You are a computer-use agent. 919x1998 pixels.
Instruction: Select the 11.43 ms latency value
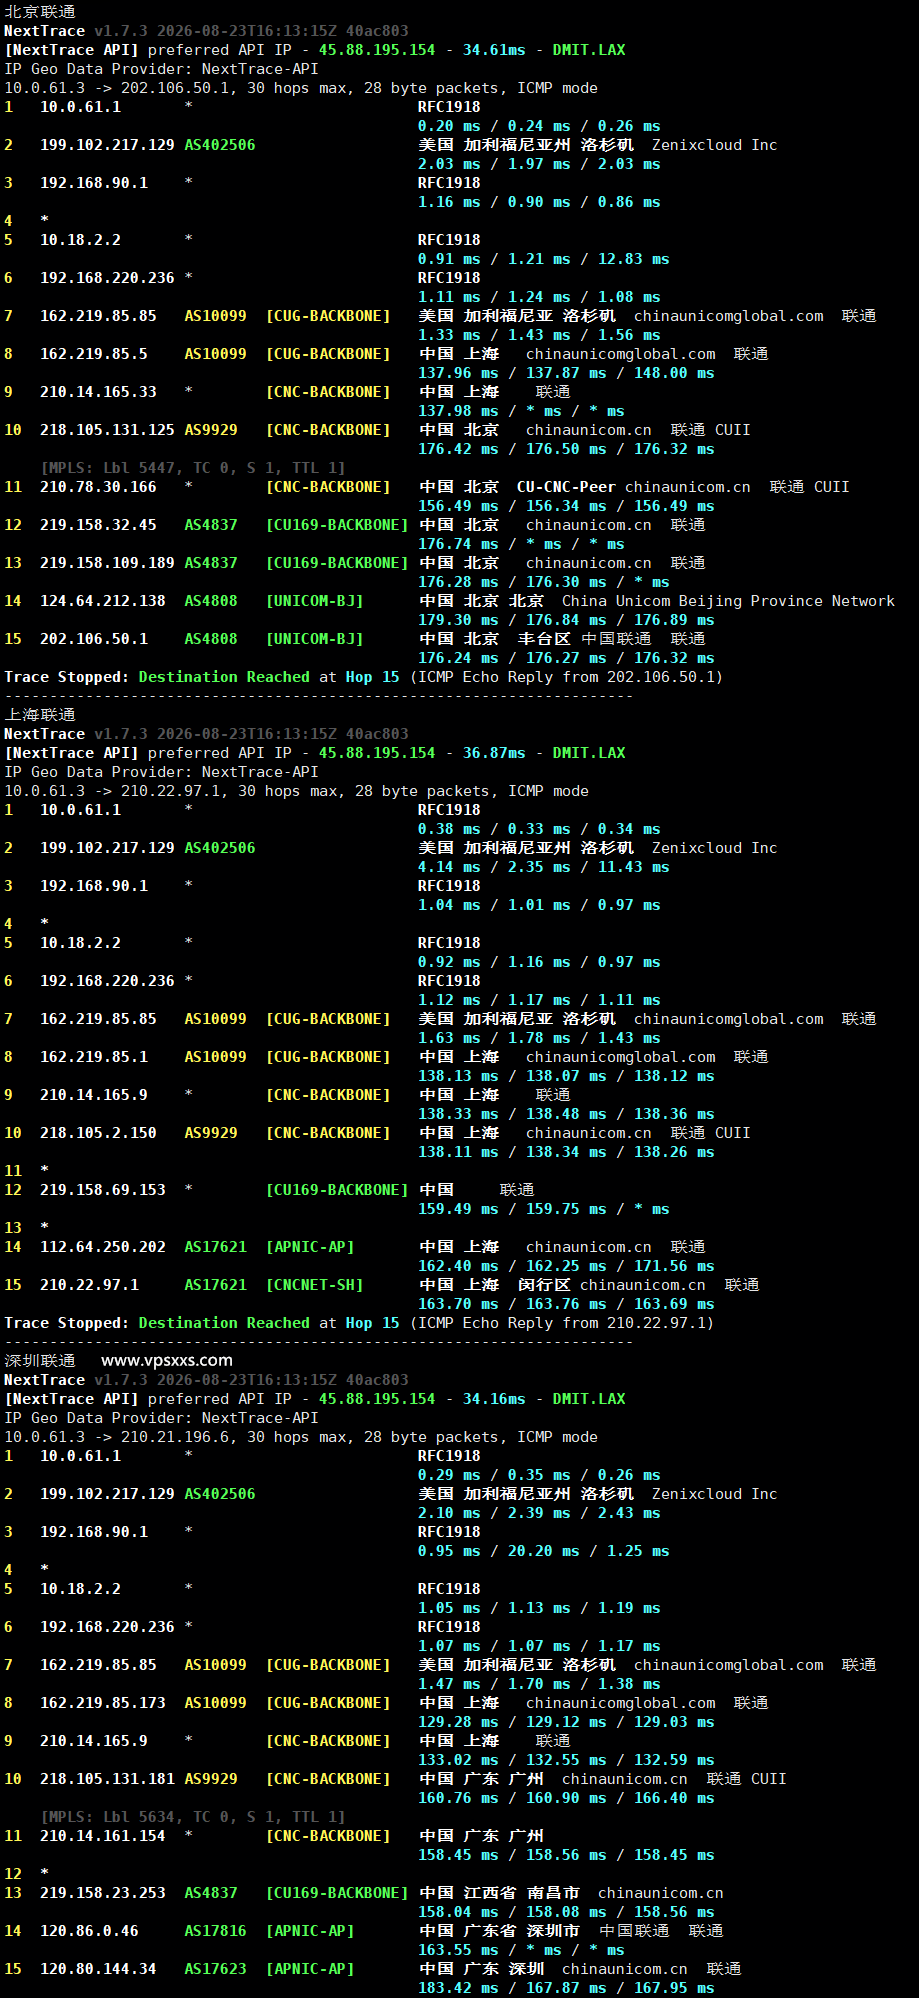tap(634, 867)
